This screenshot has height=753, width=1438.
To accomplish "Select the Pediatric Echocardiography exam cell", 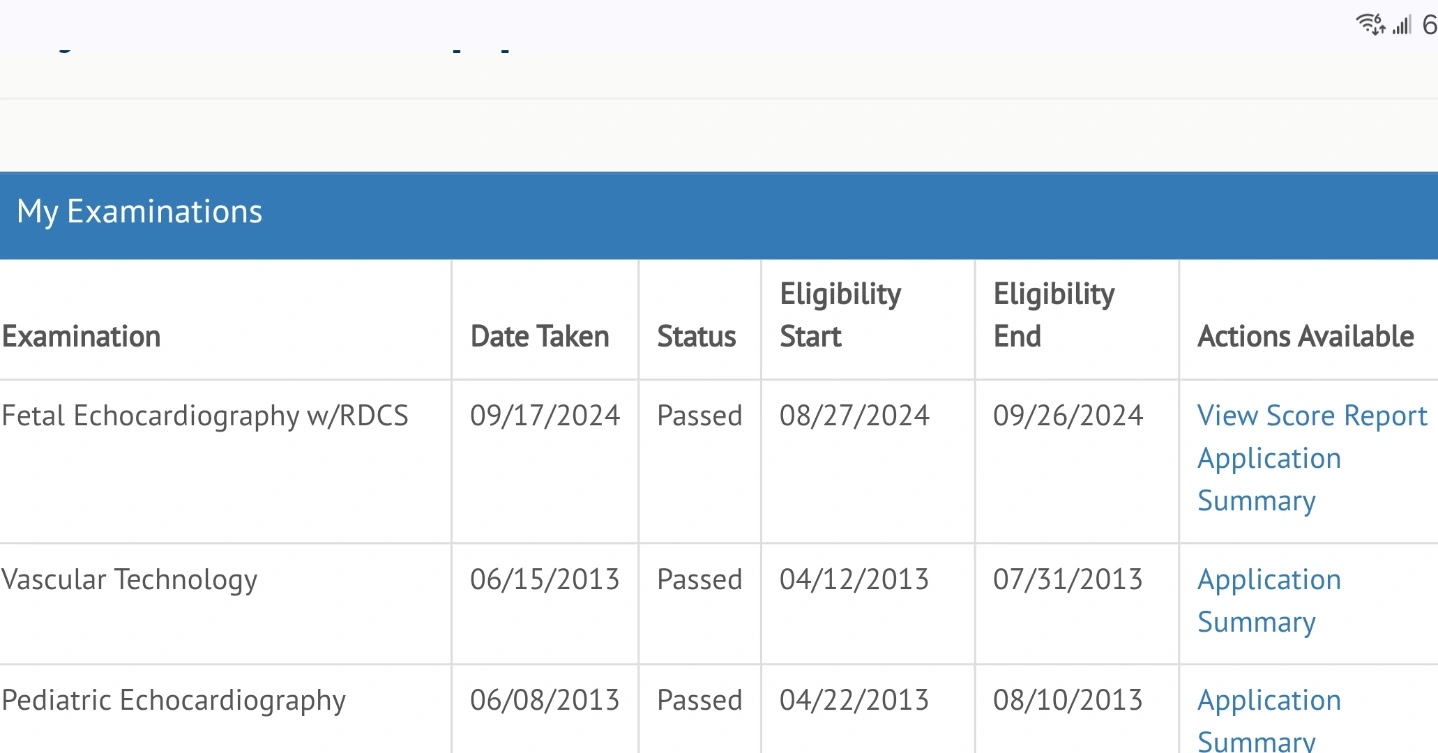I will pos(225,709).
